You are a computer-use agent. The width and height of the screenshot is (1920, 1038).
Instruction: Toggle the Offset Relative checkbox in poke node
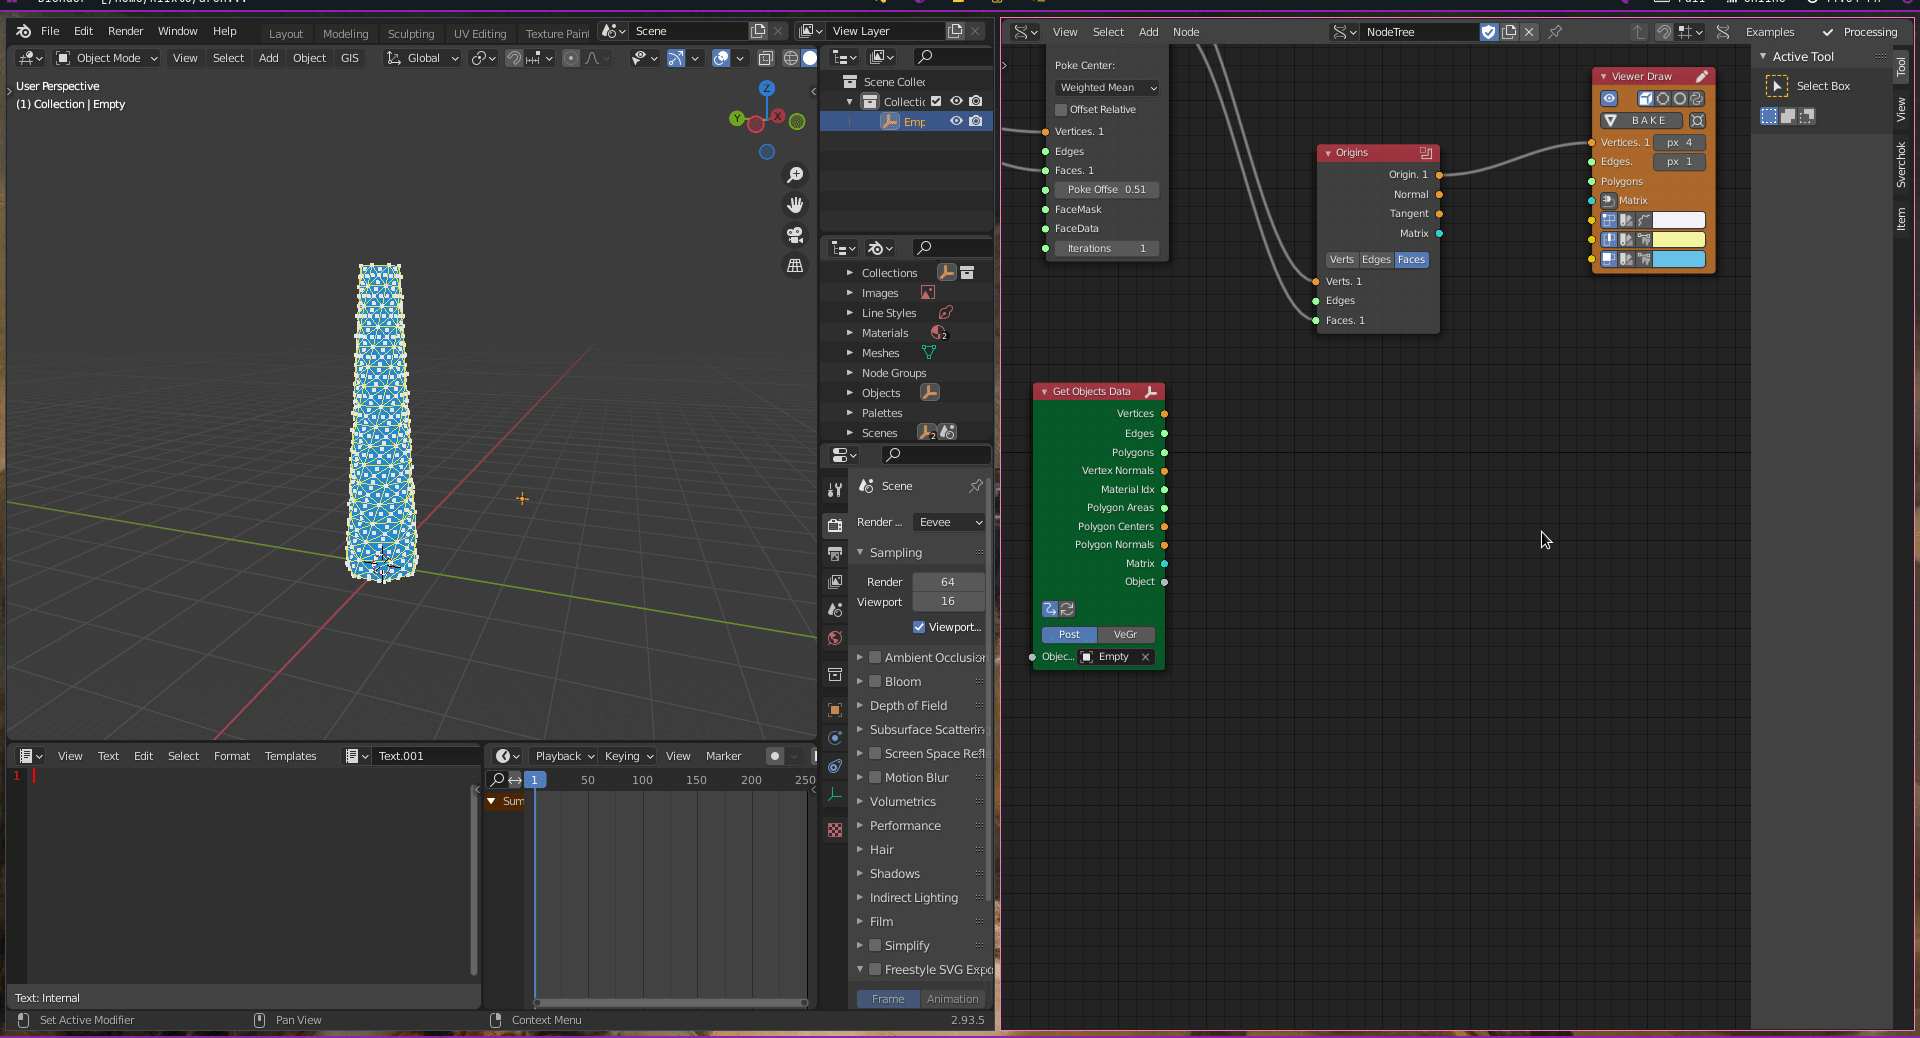(x=1061, y=109)
